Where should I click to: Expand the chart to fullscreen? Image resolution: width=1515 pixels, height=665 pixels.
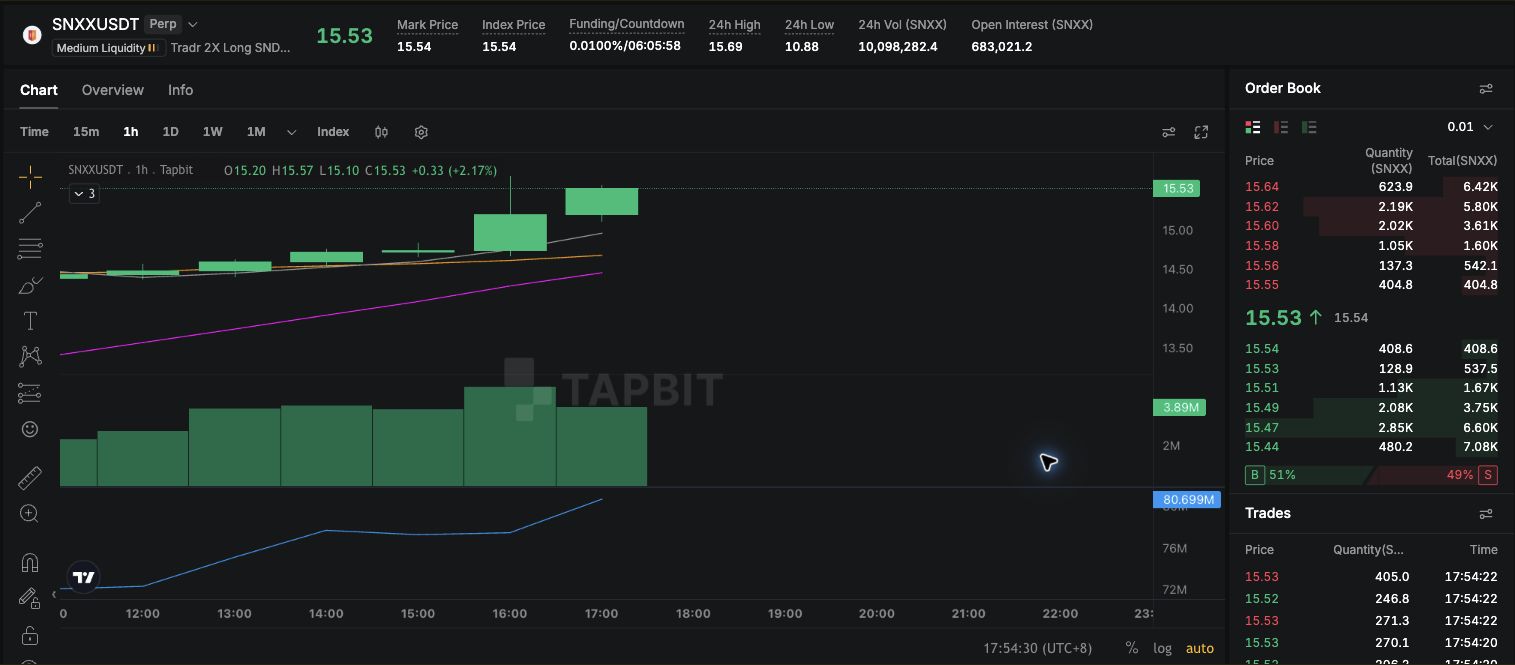[x=1201, y=132]
